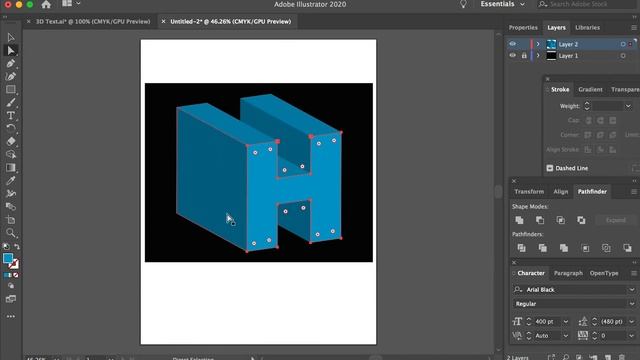This screenshot has width=640, height=360.
Task: Select the Rectangle tool
Action: (11, 90)
